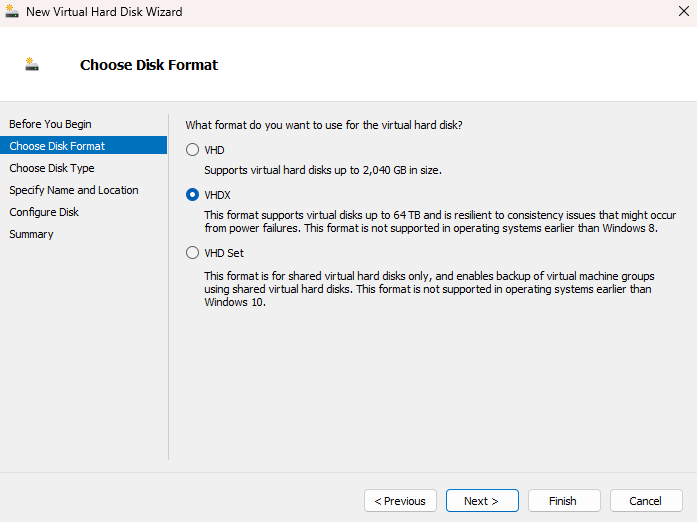Click the Finish button
Viewport: 697px width, 522px height.
point(564,501)
